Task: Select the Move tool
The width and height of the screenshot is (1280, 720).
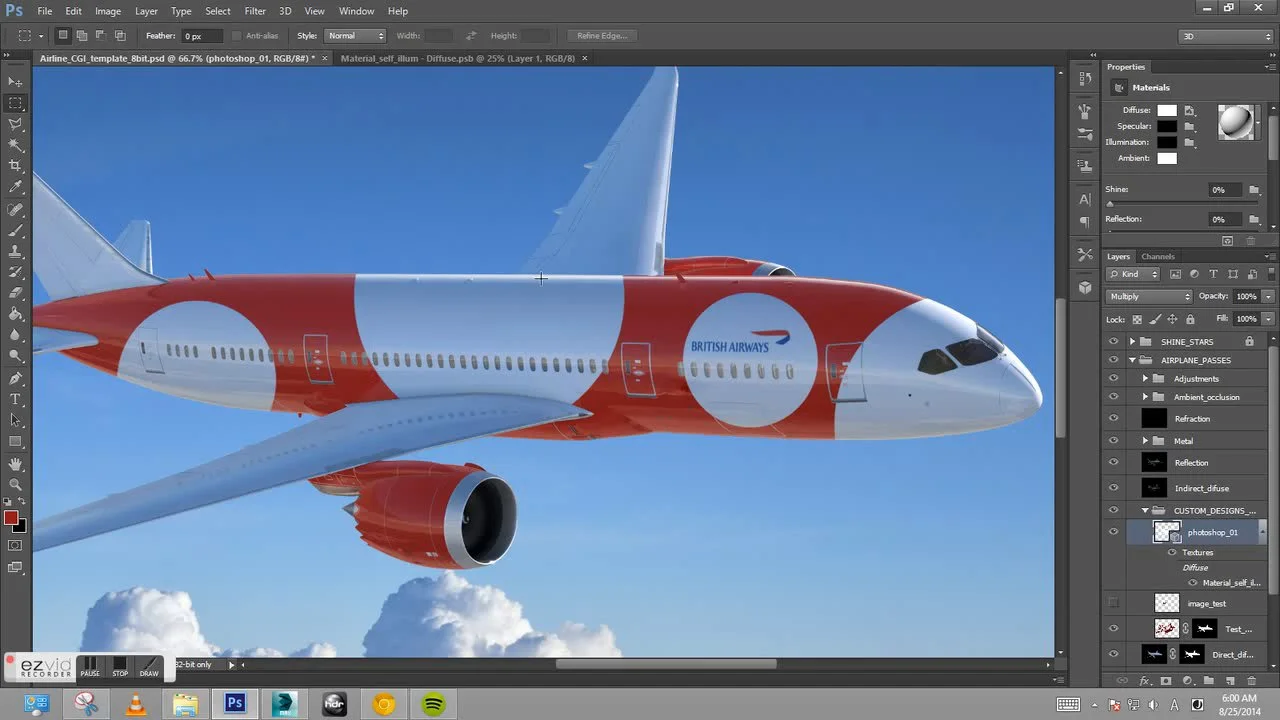Action: (15, 82)
